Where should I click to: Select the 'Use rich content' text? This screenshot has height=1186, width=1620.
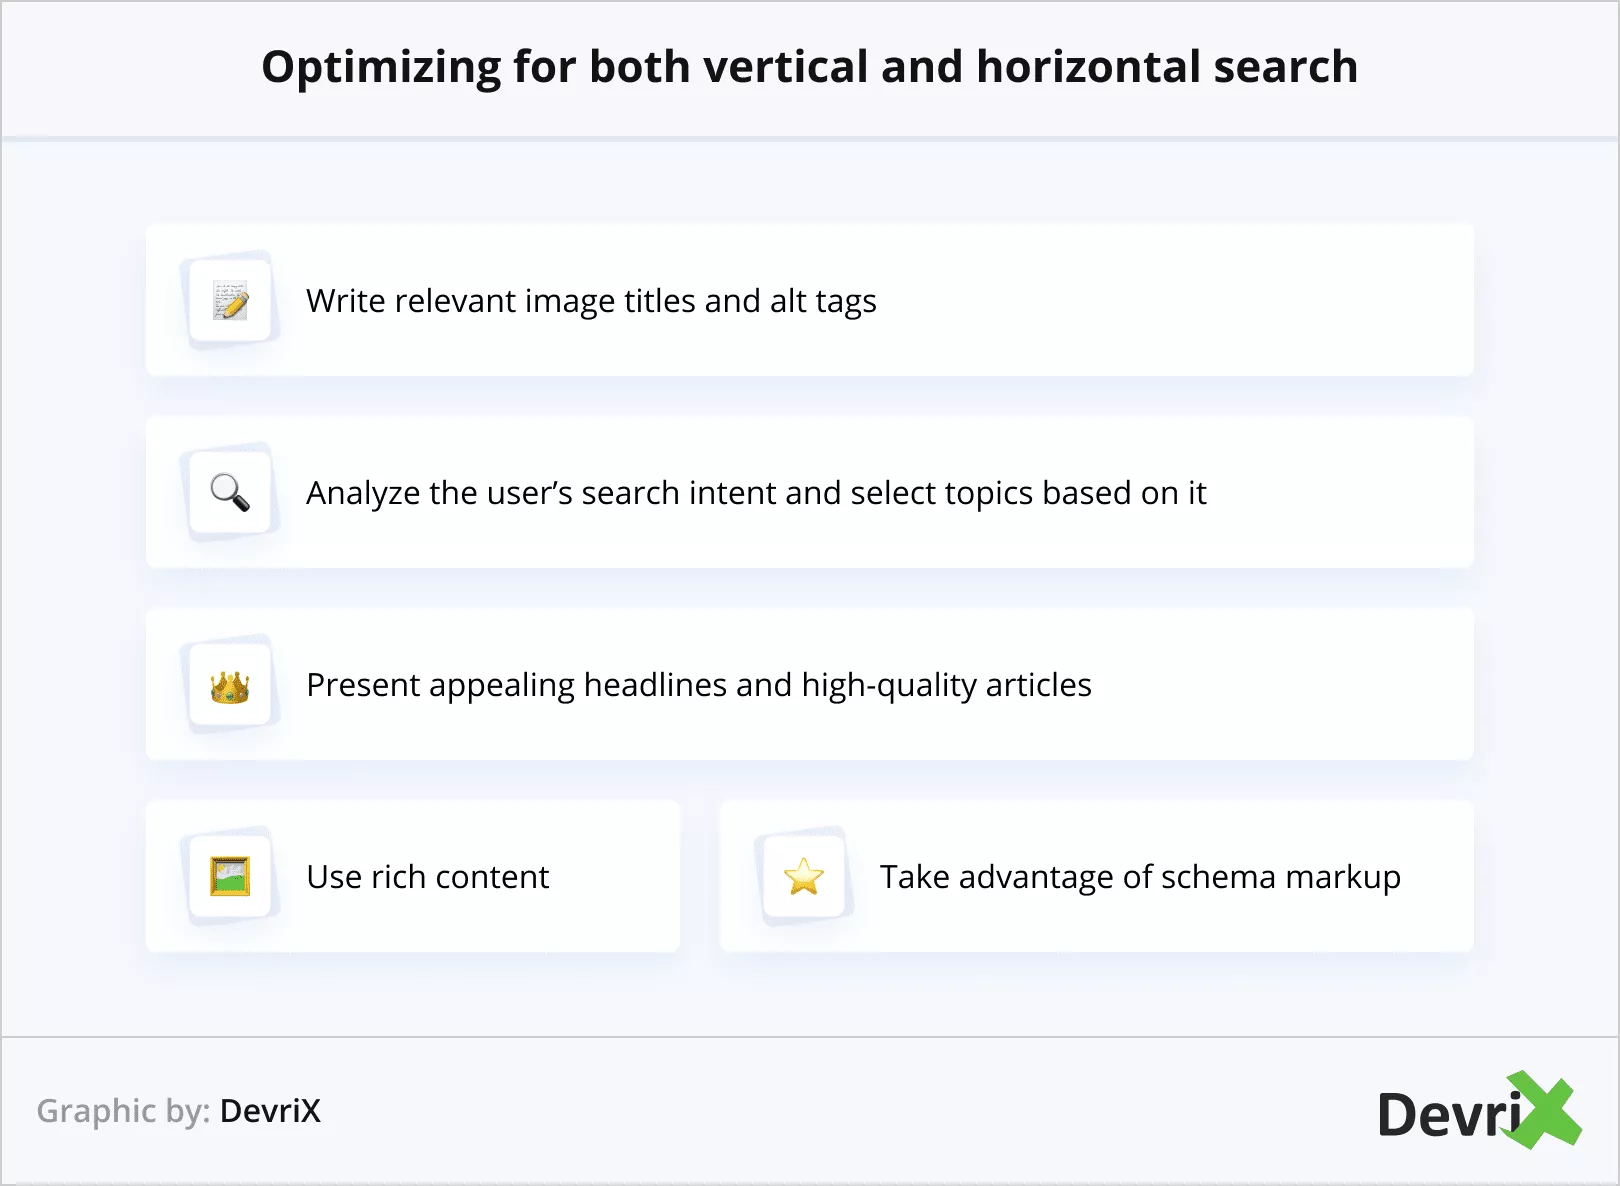pos(427,877)
